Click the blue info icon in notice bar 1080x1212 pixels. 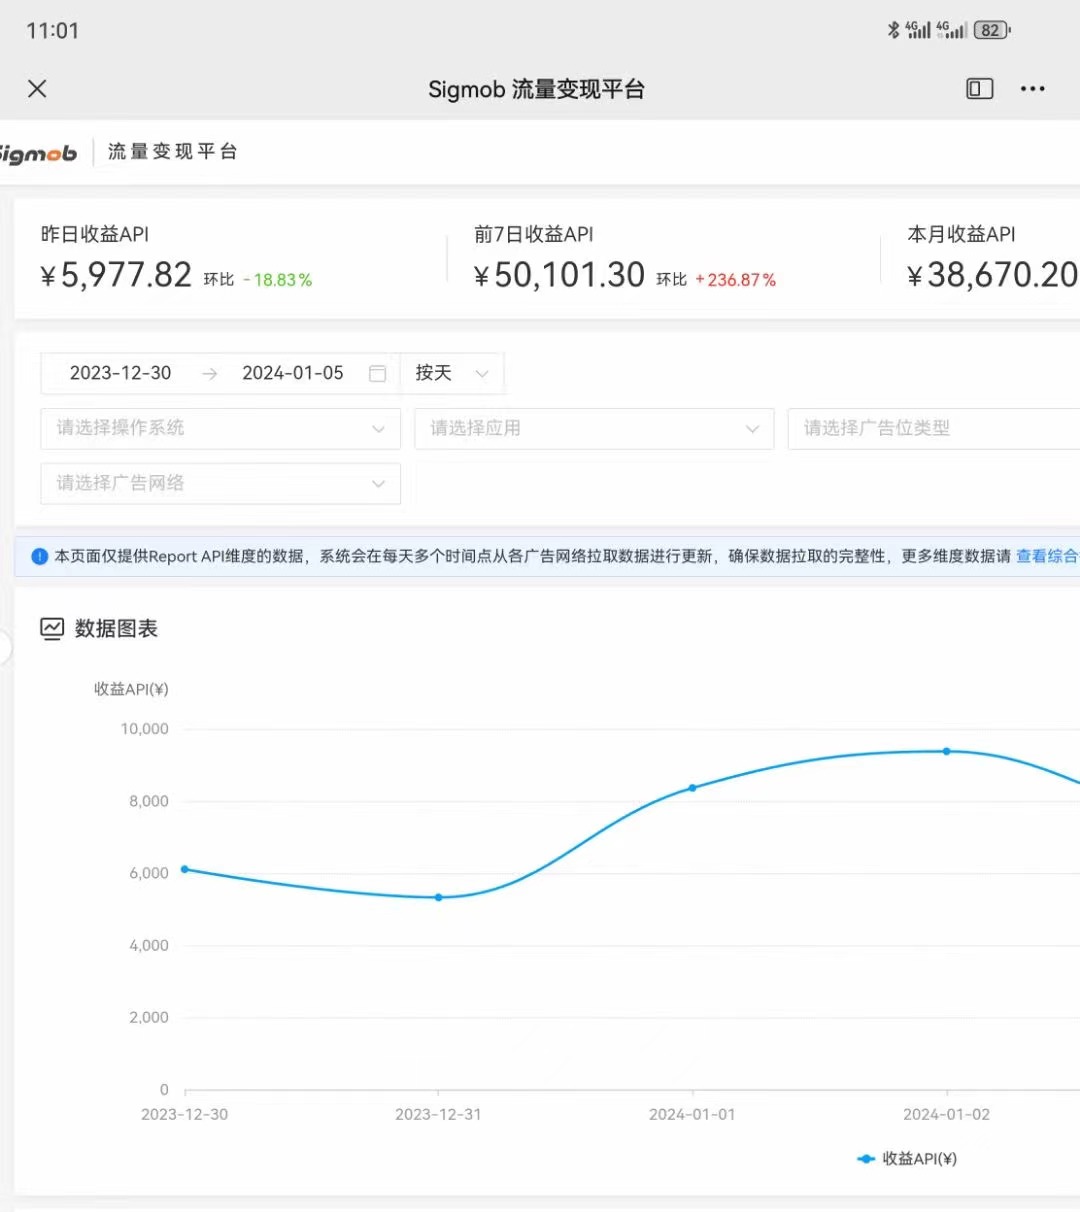[x=40, y=556]
